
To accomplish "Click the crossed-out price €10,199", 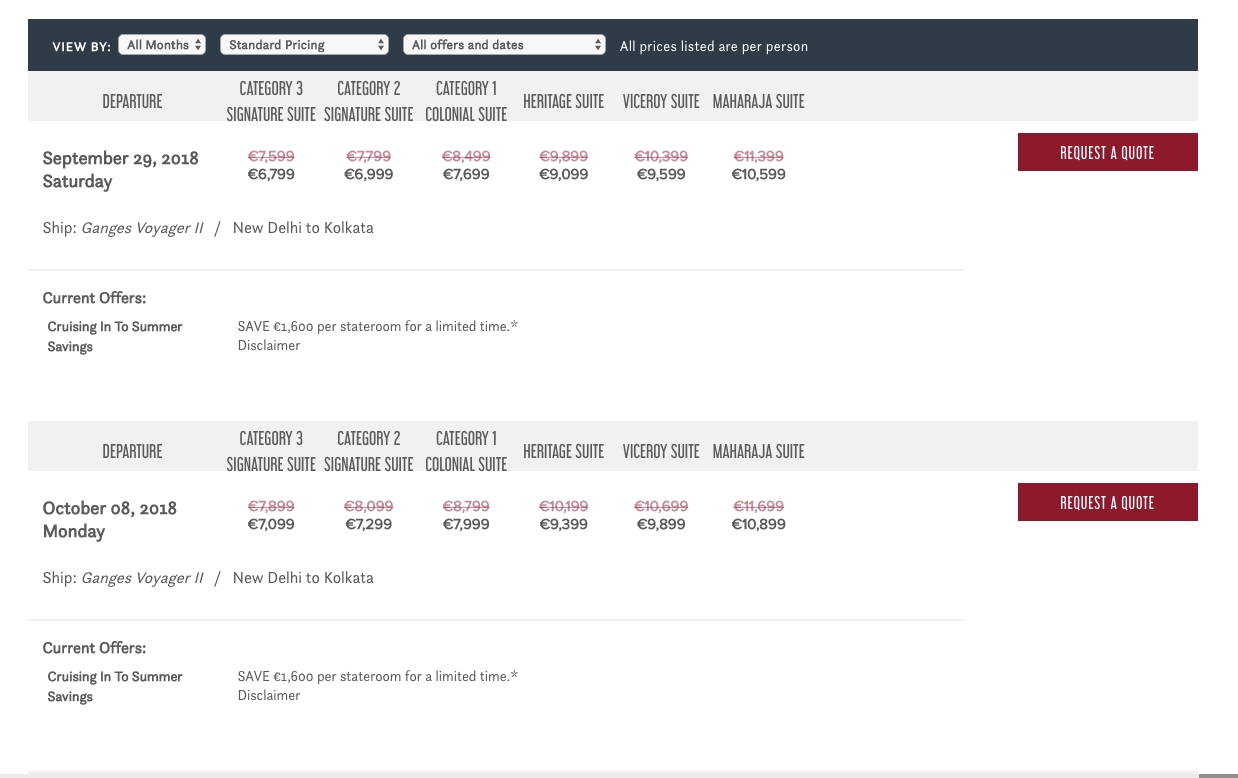I will coord(564,506).
